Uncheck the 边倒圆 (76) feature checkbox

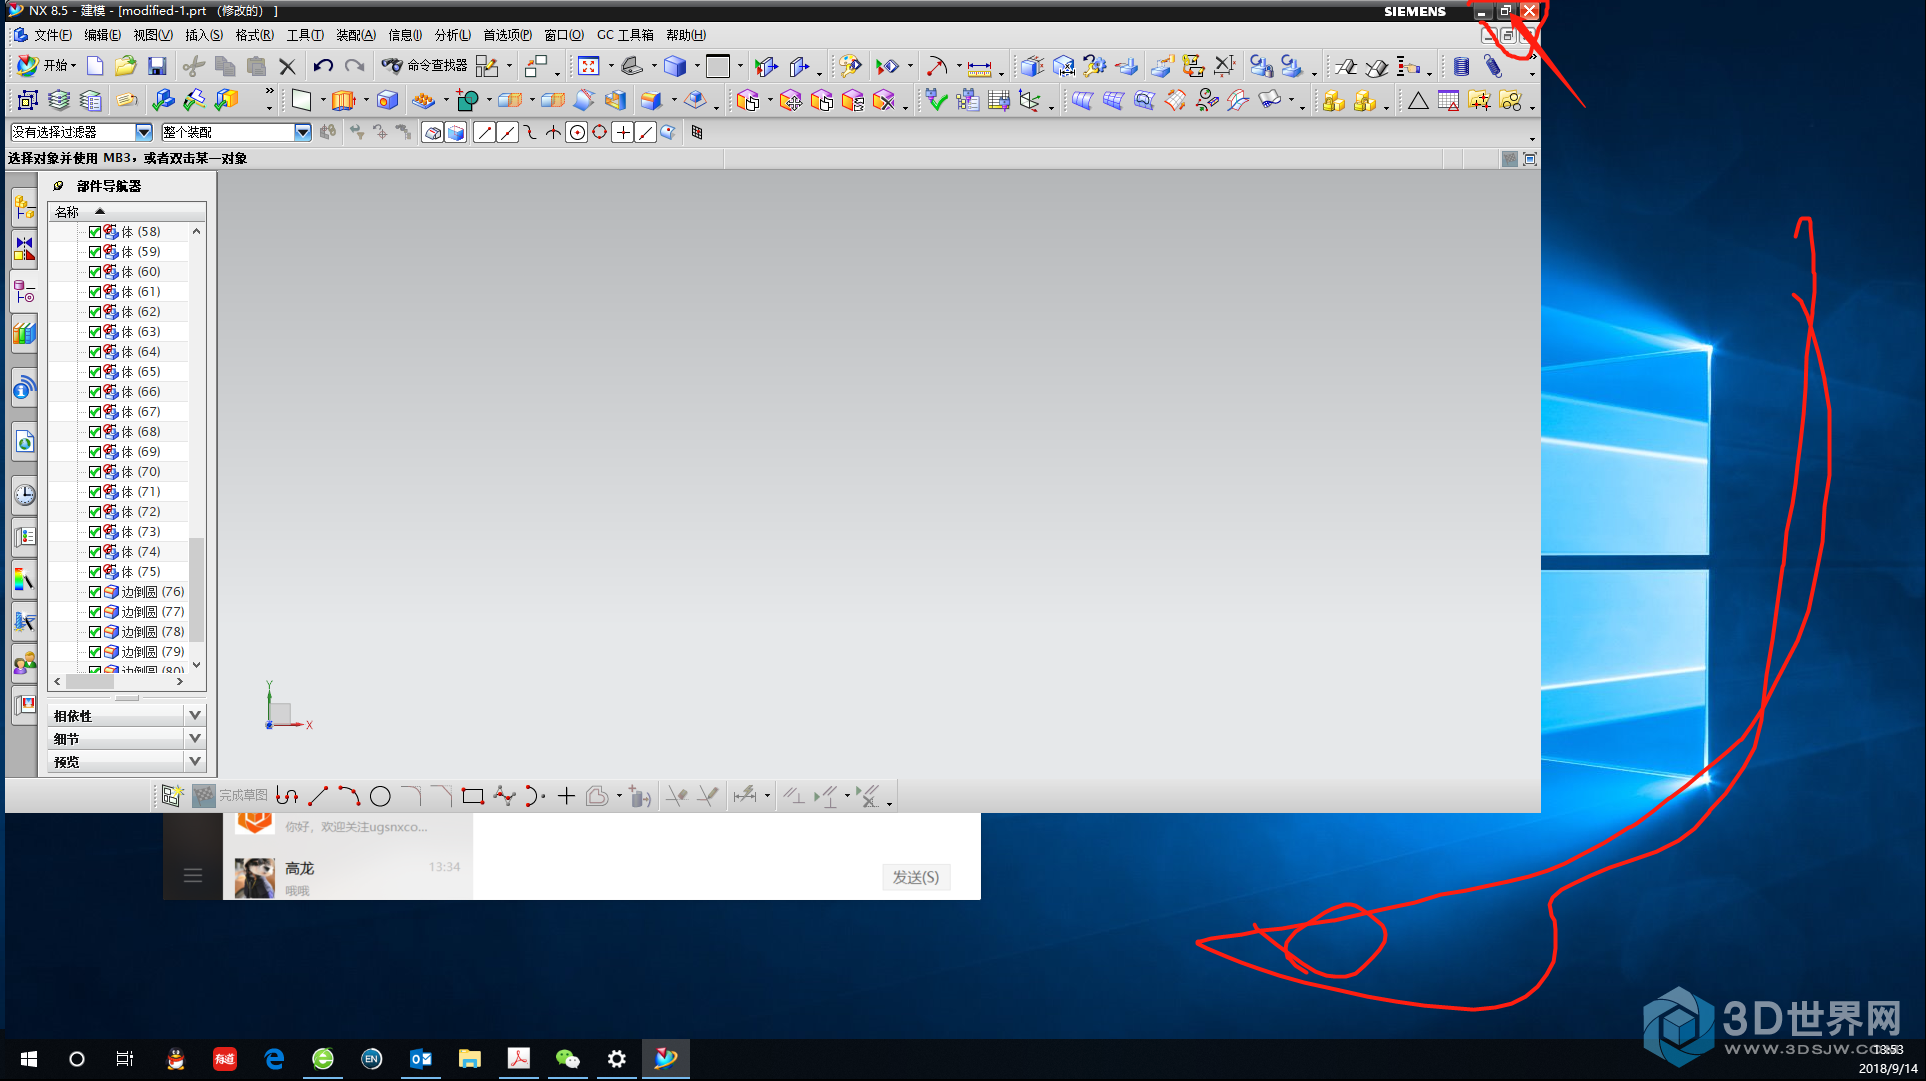(95, 592)
